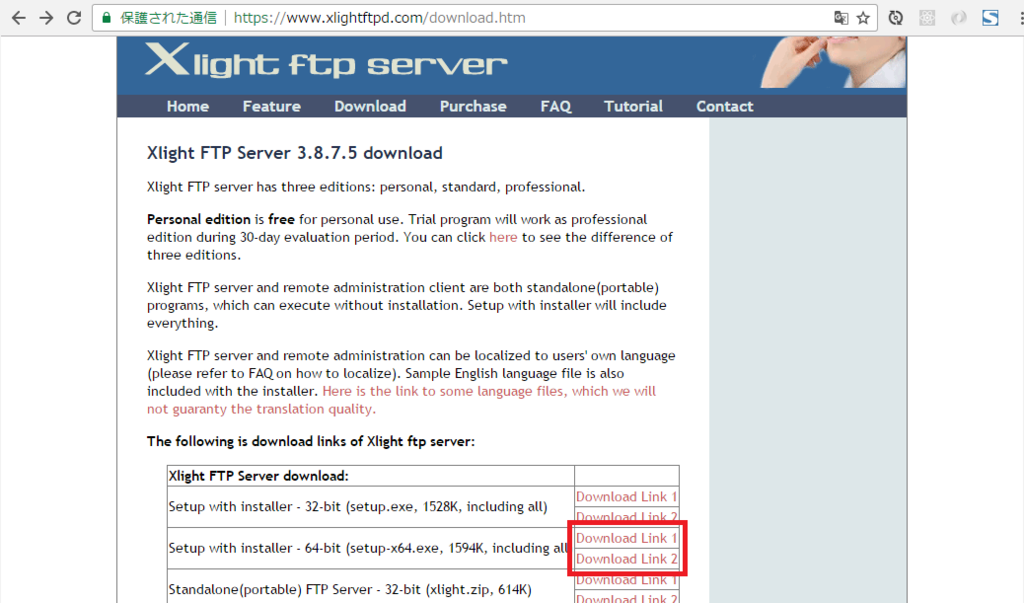Open the Home menu item
This screenshot has width=1024, height=603.
pyautogui.click(x=187, y=106)
